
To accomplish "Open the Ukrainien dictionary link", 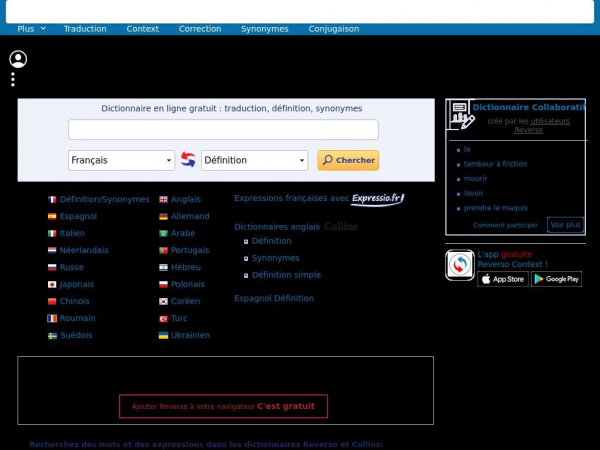I will 191,335.
